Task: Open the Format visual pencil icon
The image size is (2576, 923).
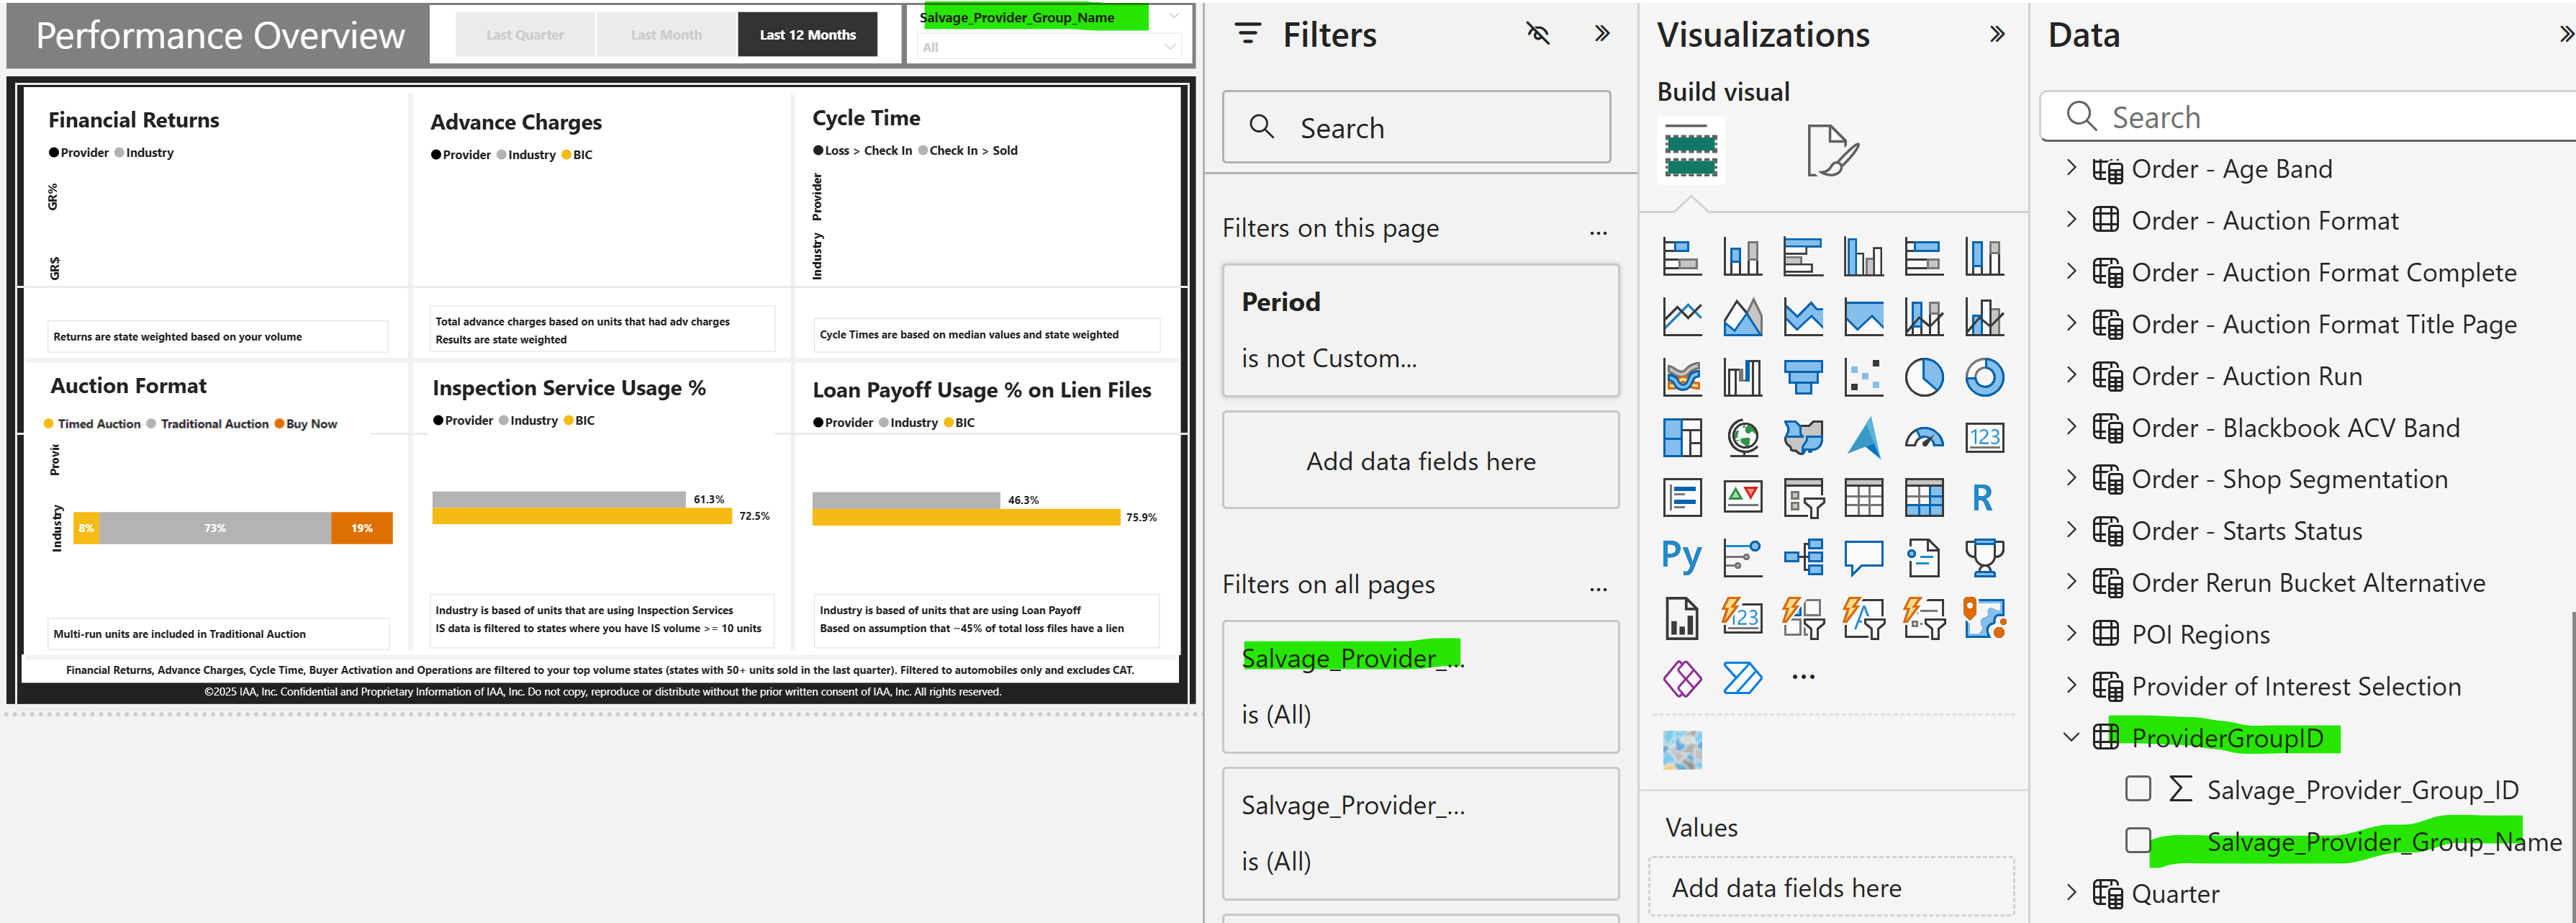Action: [x=1831, y=151]
